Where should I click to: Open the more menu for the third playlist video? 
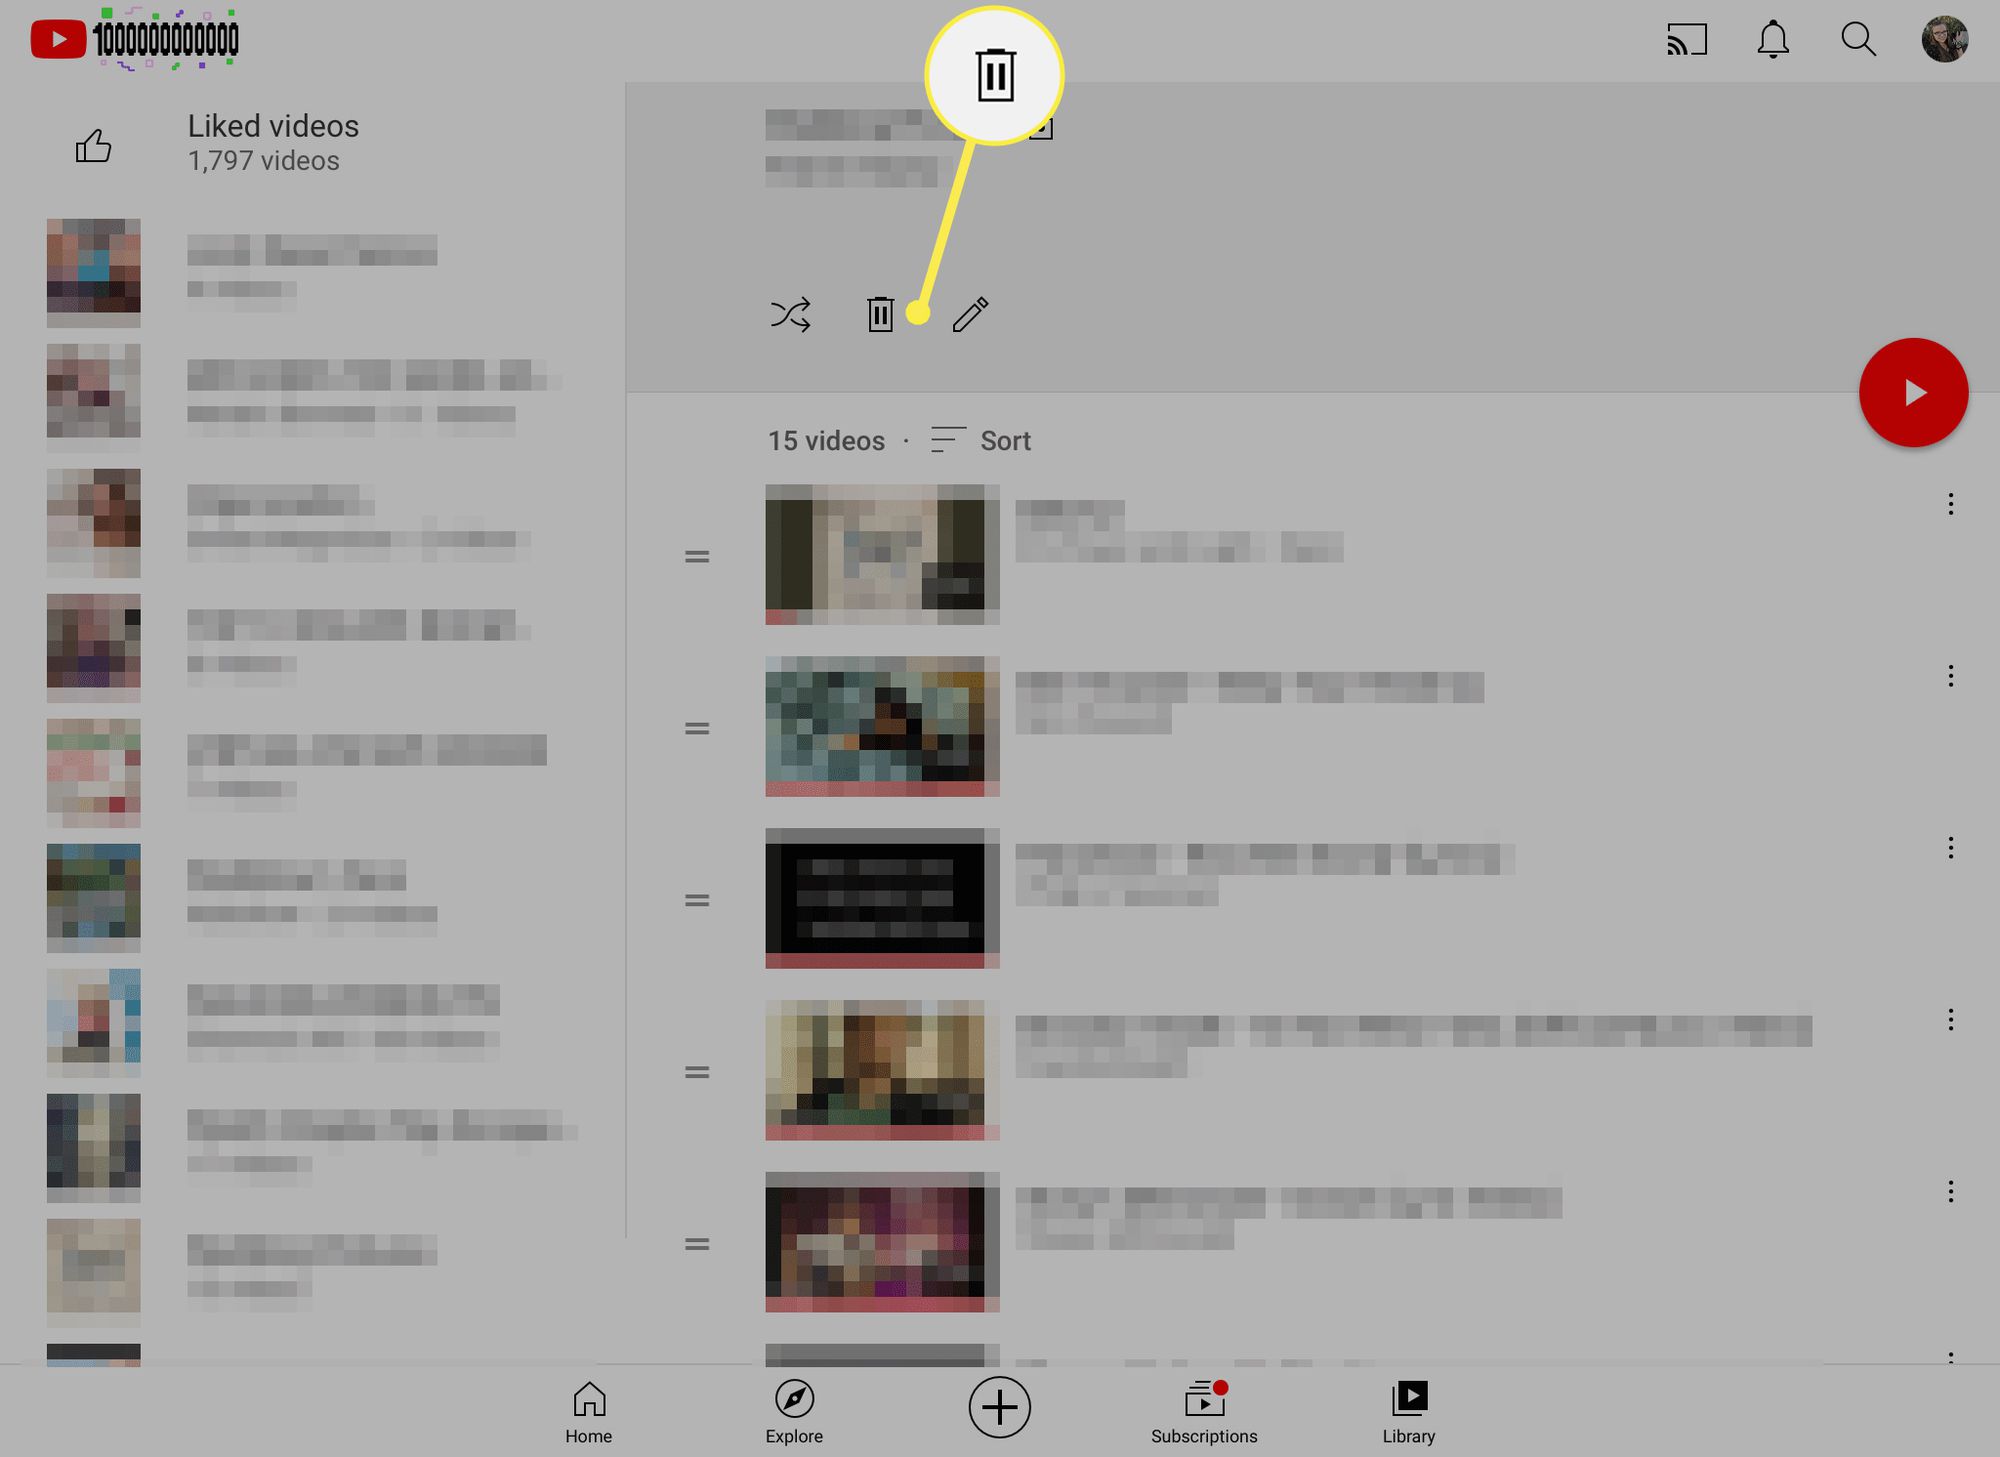[x=1950, y=848]
